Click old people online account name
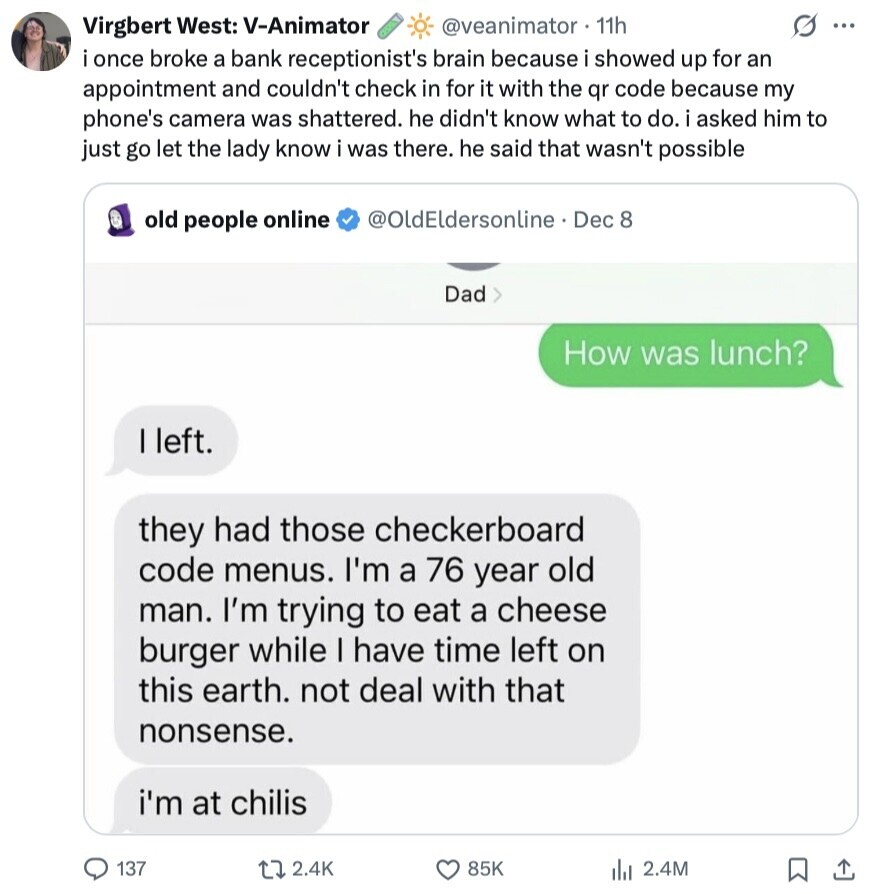The height and width of the screenshot is (894, 878). point(236,219)
